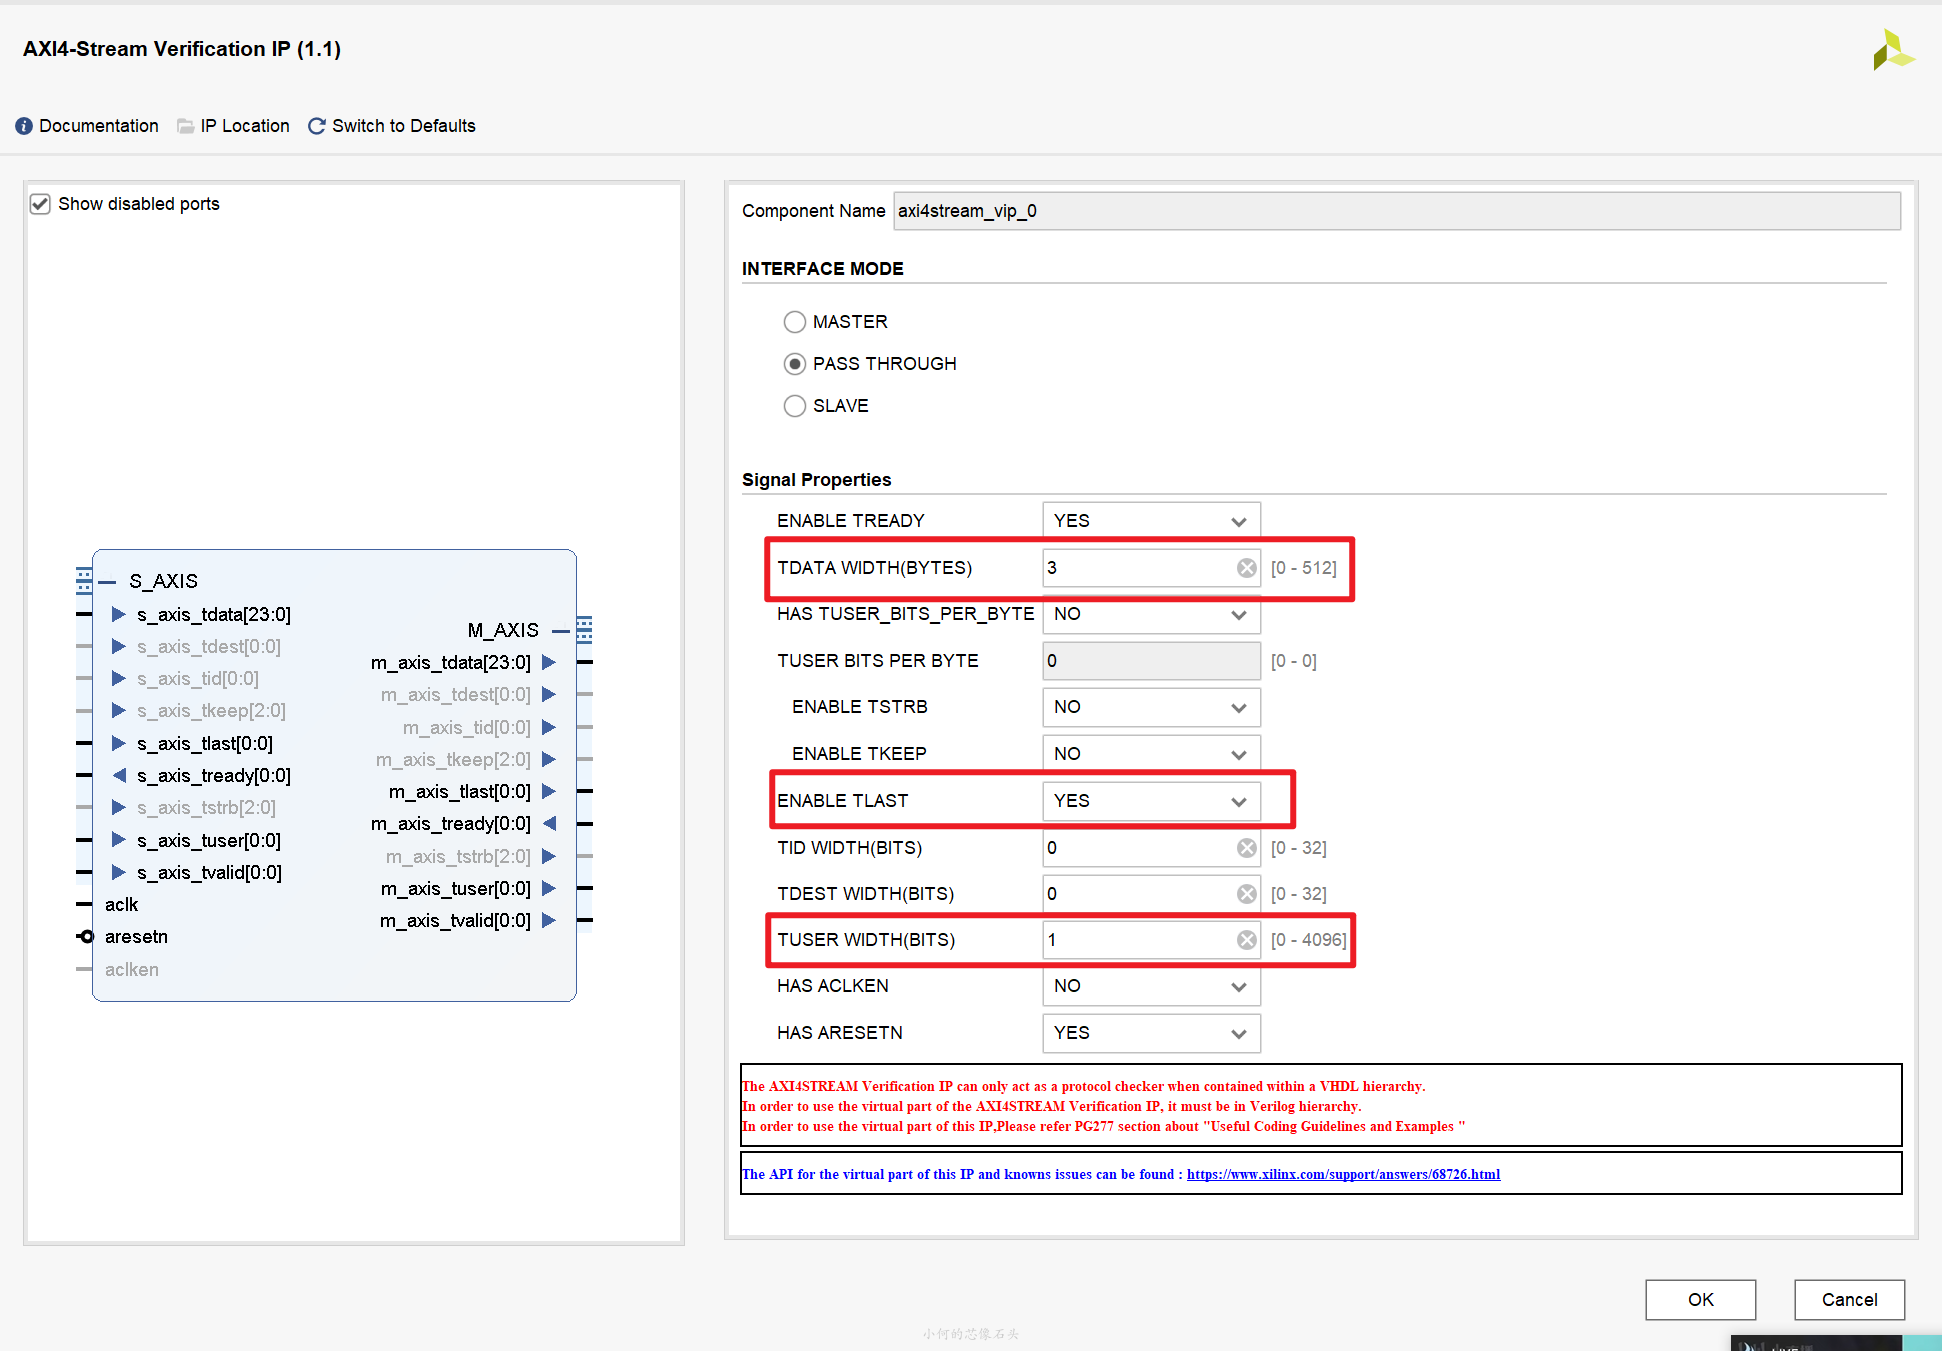Open the IP Location folder icon

click(x=185, y=126)
